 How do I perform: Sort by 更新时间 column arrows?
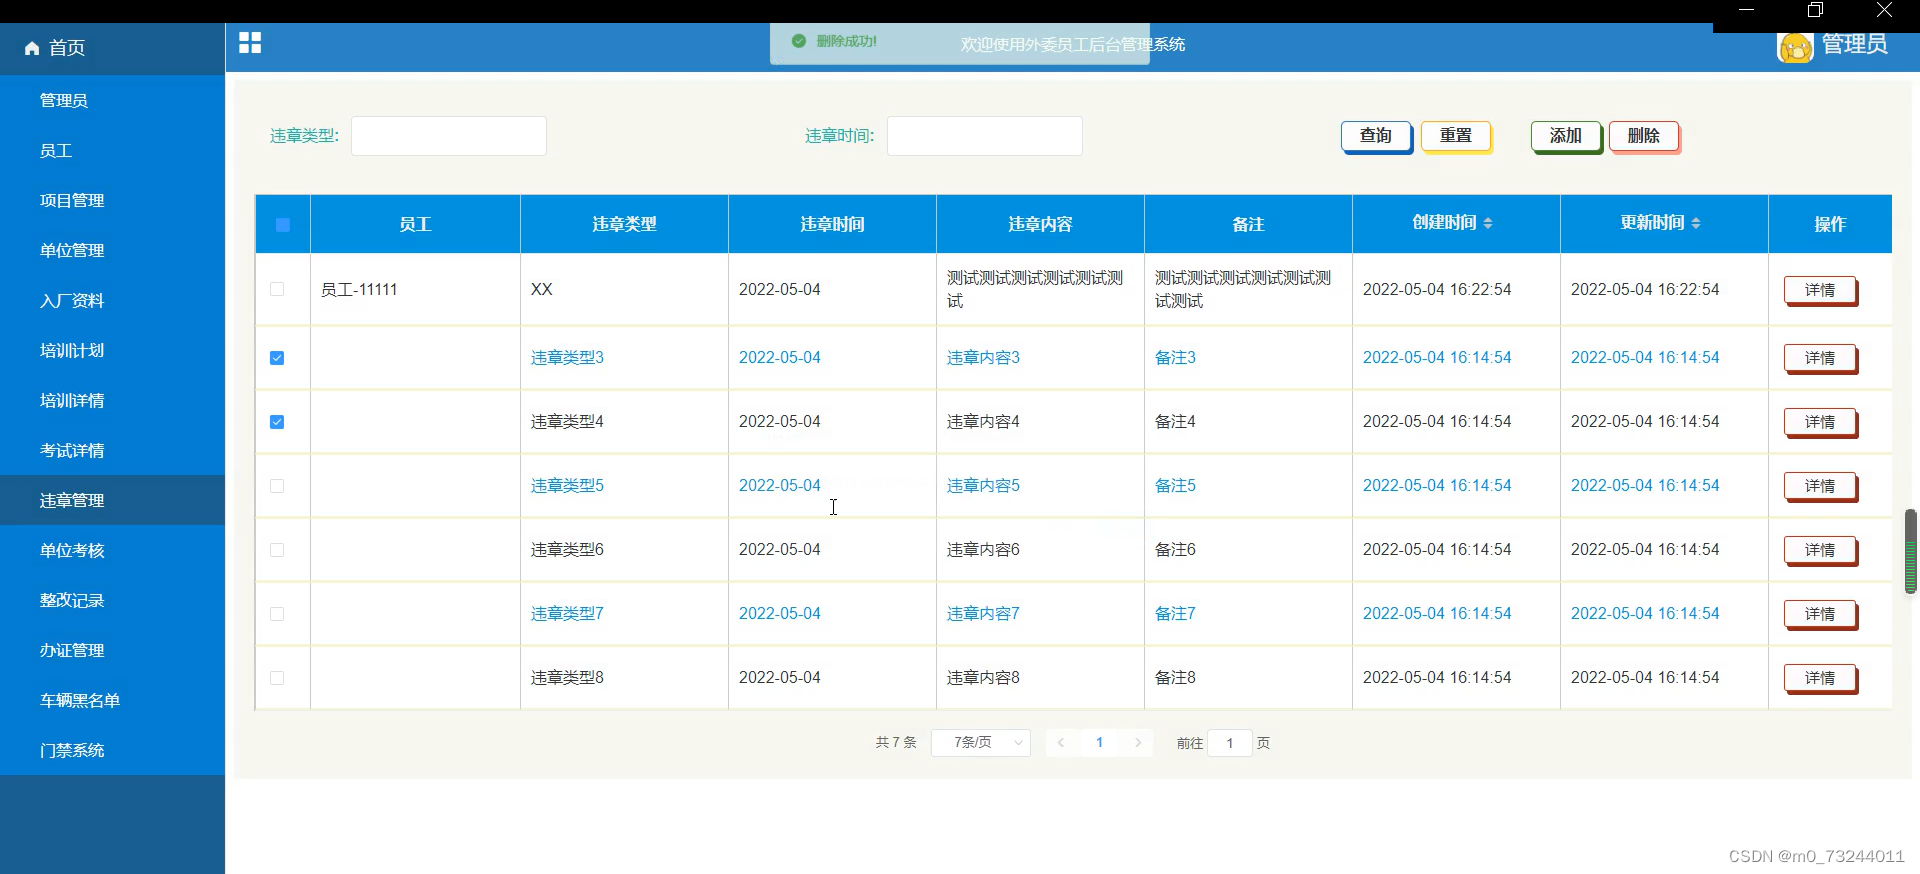click(x=1696, y=223)
